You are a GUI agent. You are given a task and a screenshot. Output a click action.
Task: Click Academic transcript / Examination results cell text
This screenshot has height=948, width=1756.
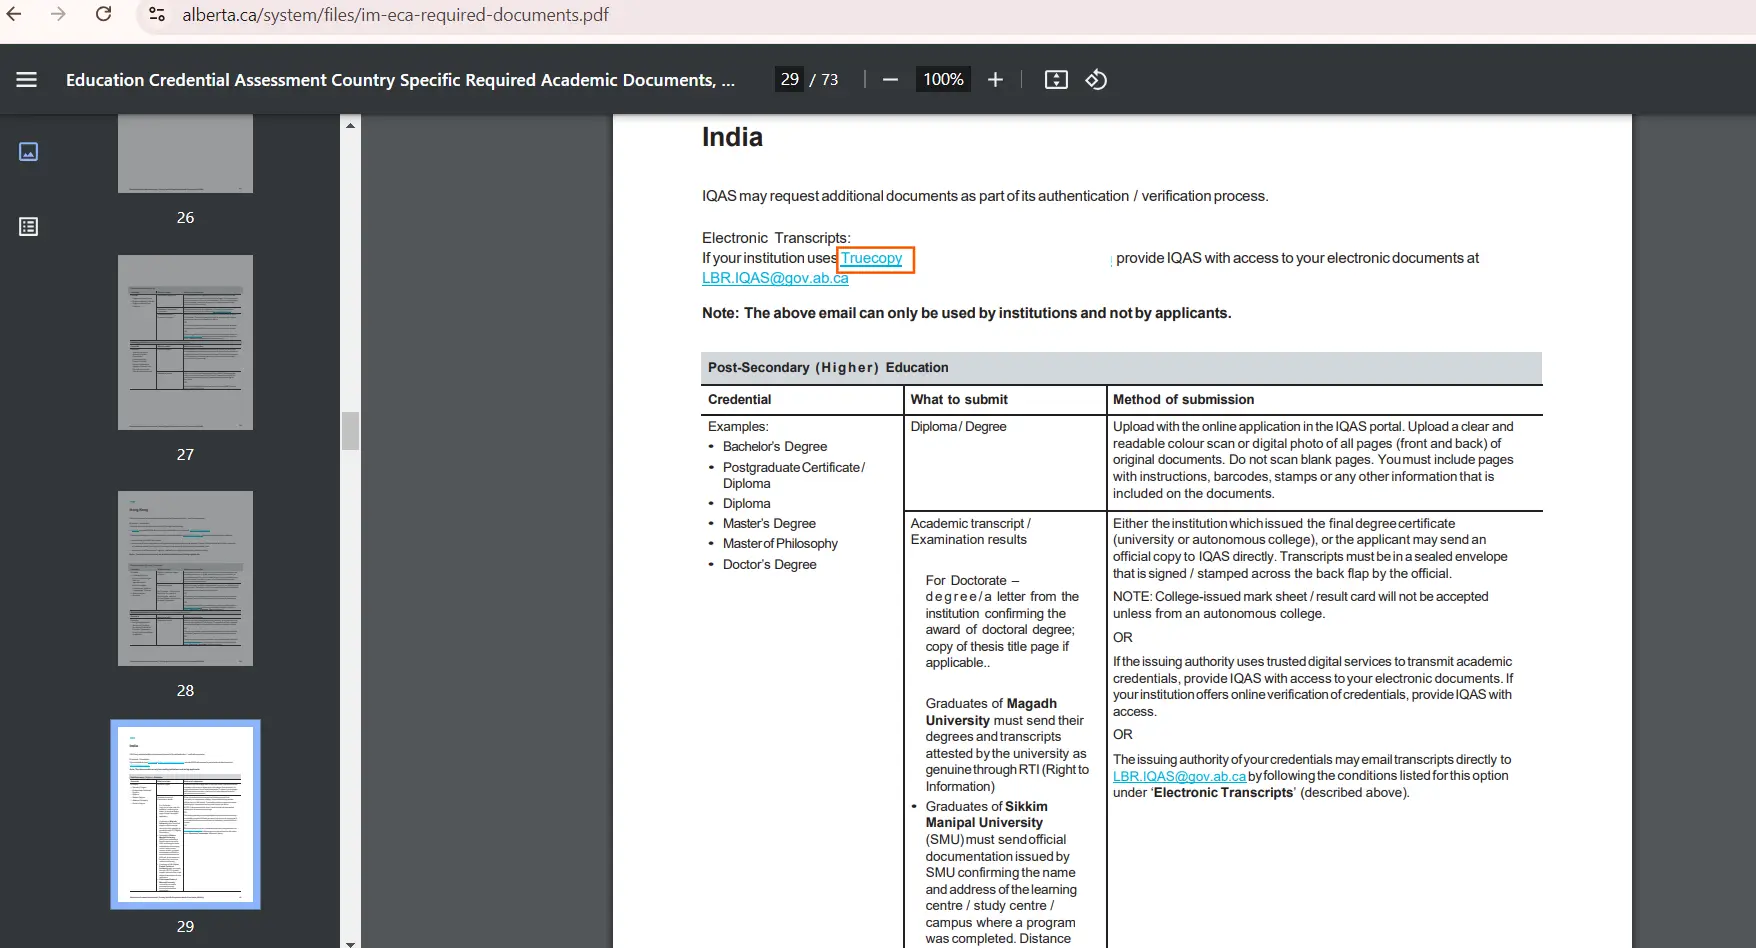point(970,531)
